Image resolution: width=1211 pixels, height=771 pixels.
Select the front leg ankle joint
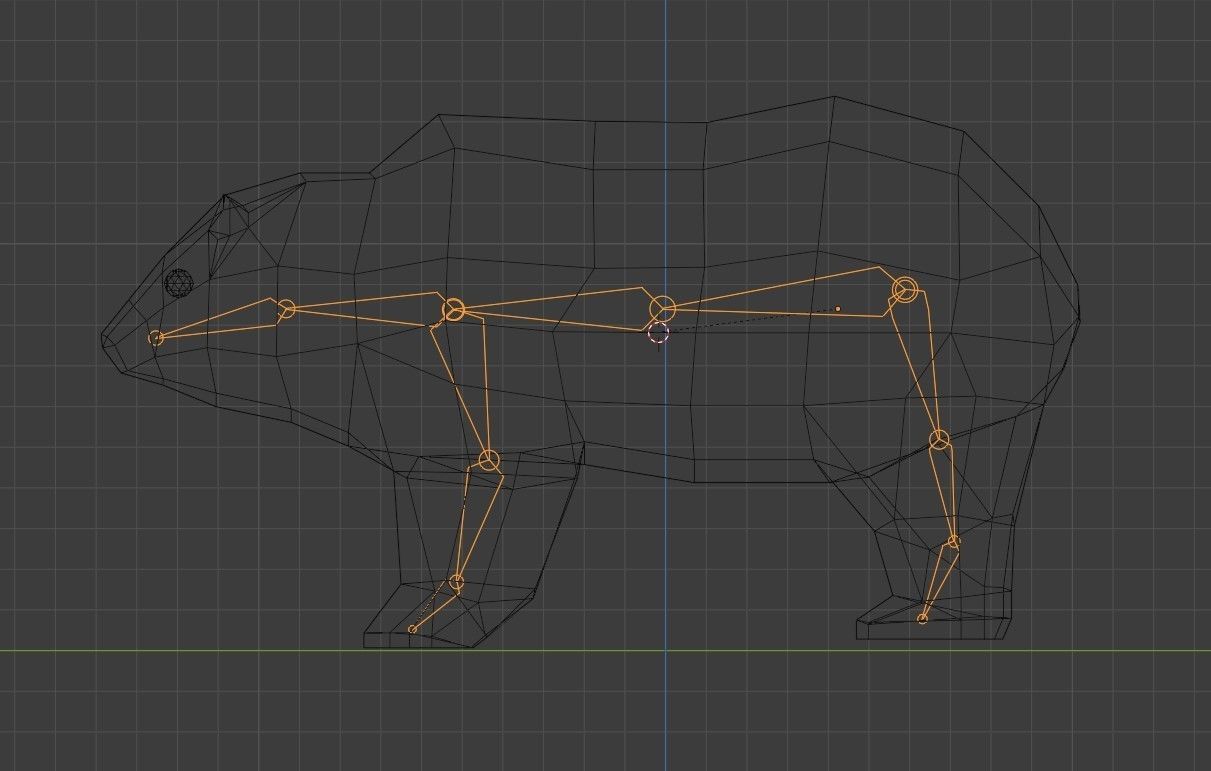(457, 582)
